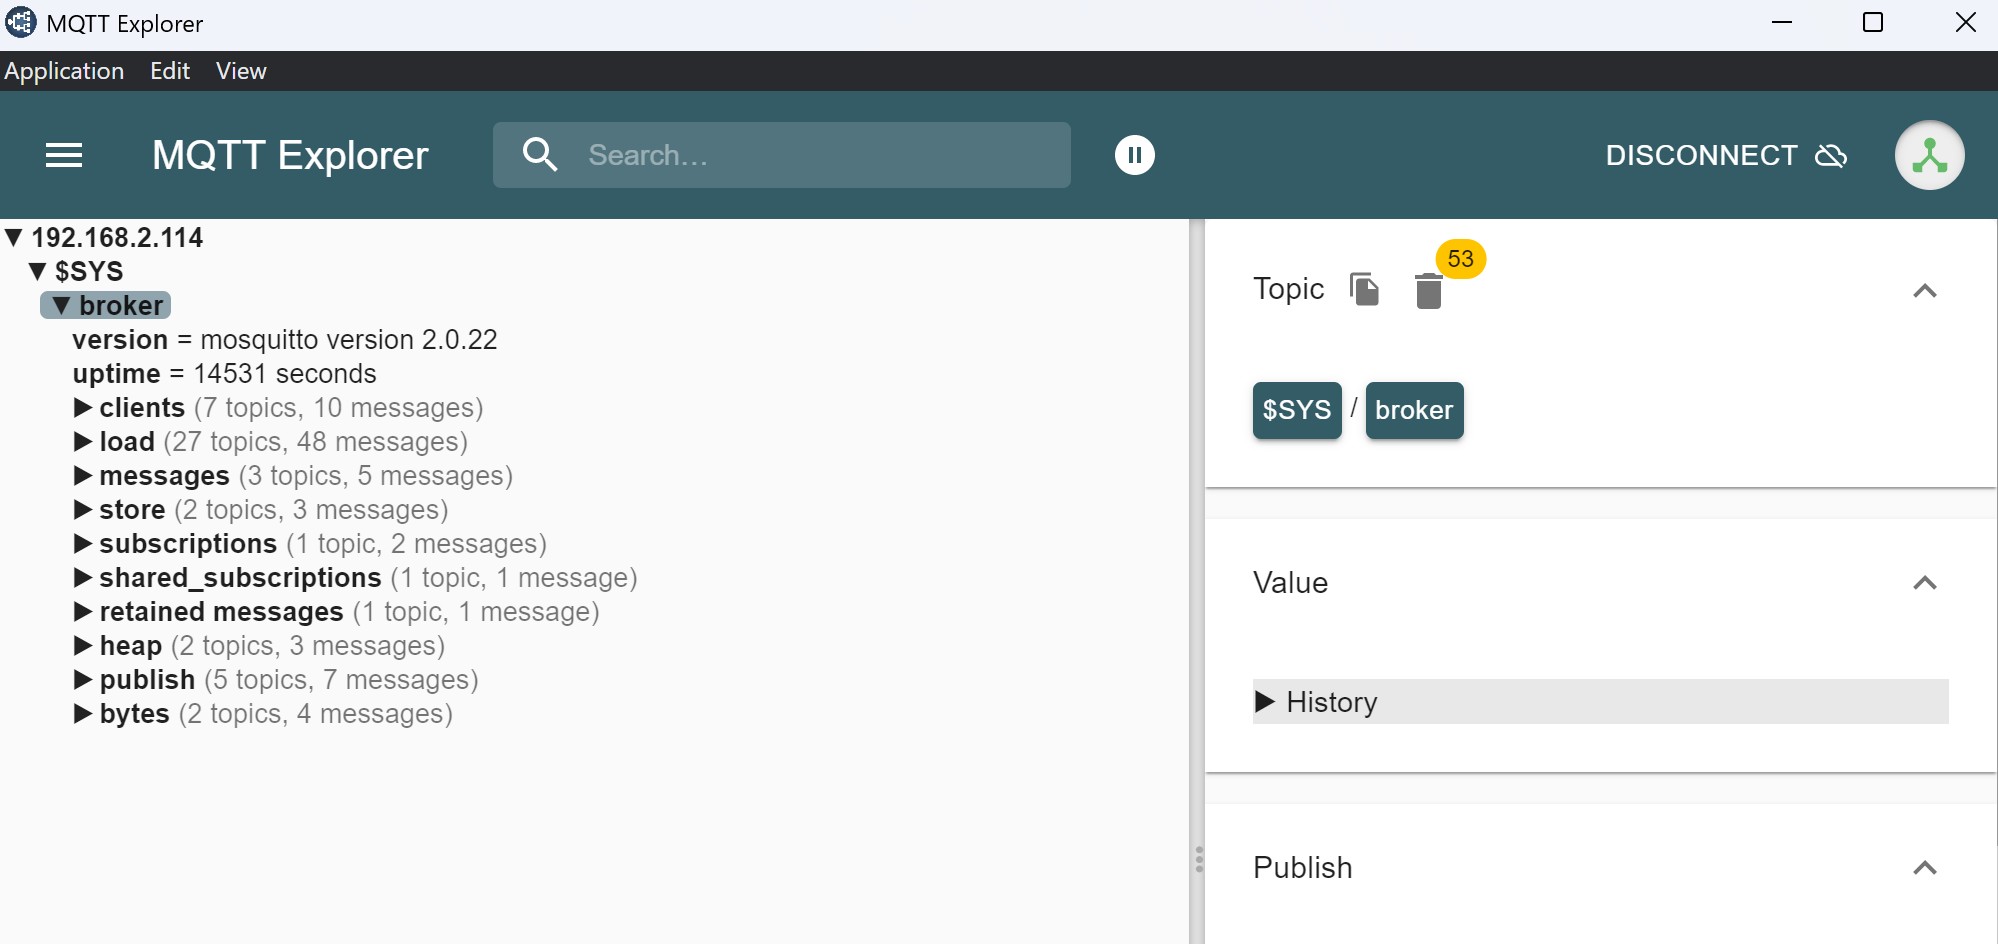This screenshot has width=1998, height=944.
Task: Expand the clients topic tree node
Action: coord(83,408)
